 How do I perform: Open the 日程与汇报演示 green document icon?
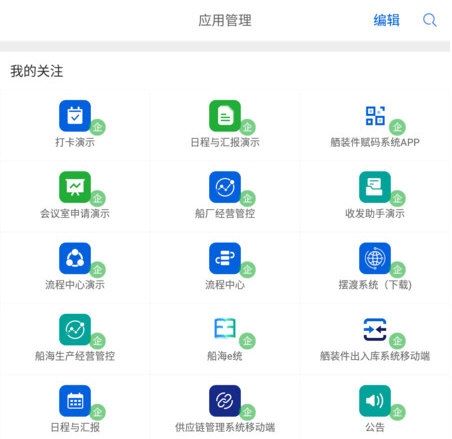[x=225, y=116]
